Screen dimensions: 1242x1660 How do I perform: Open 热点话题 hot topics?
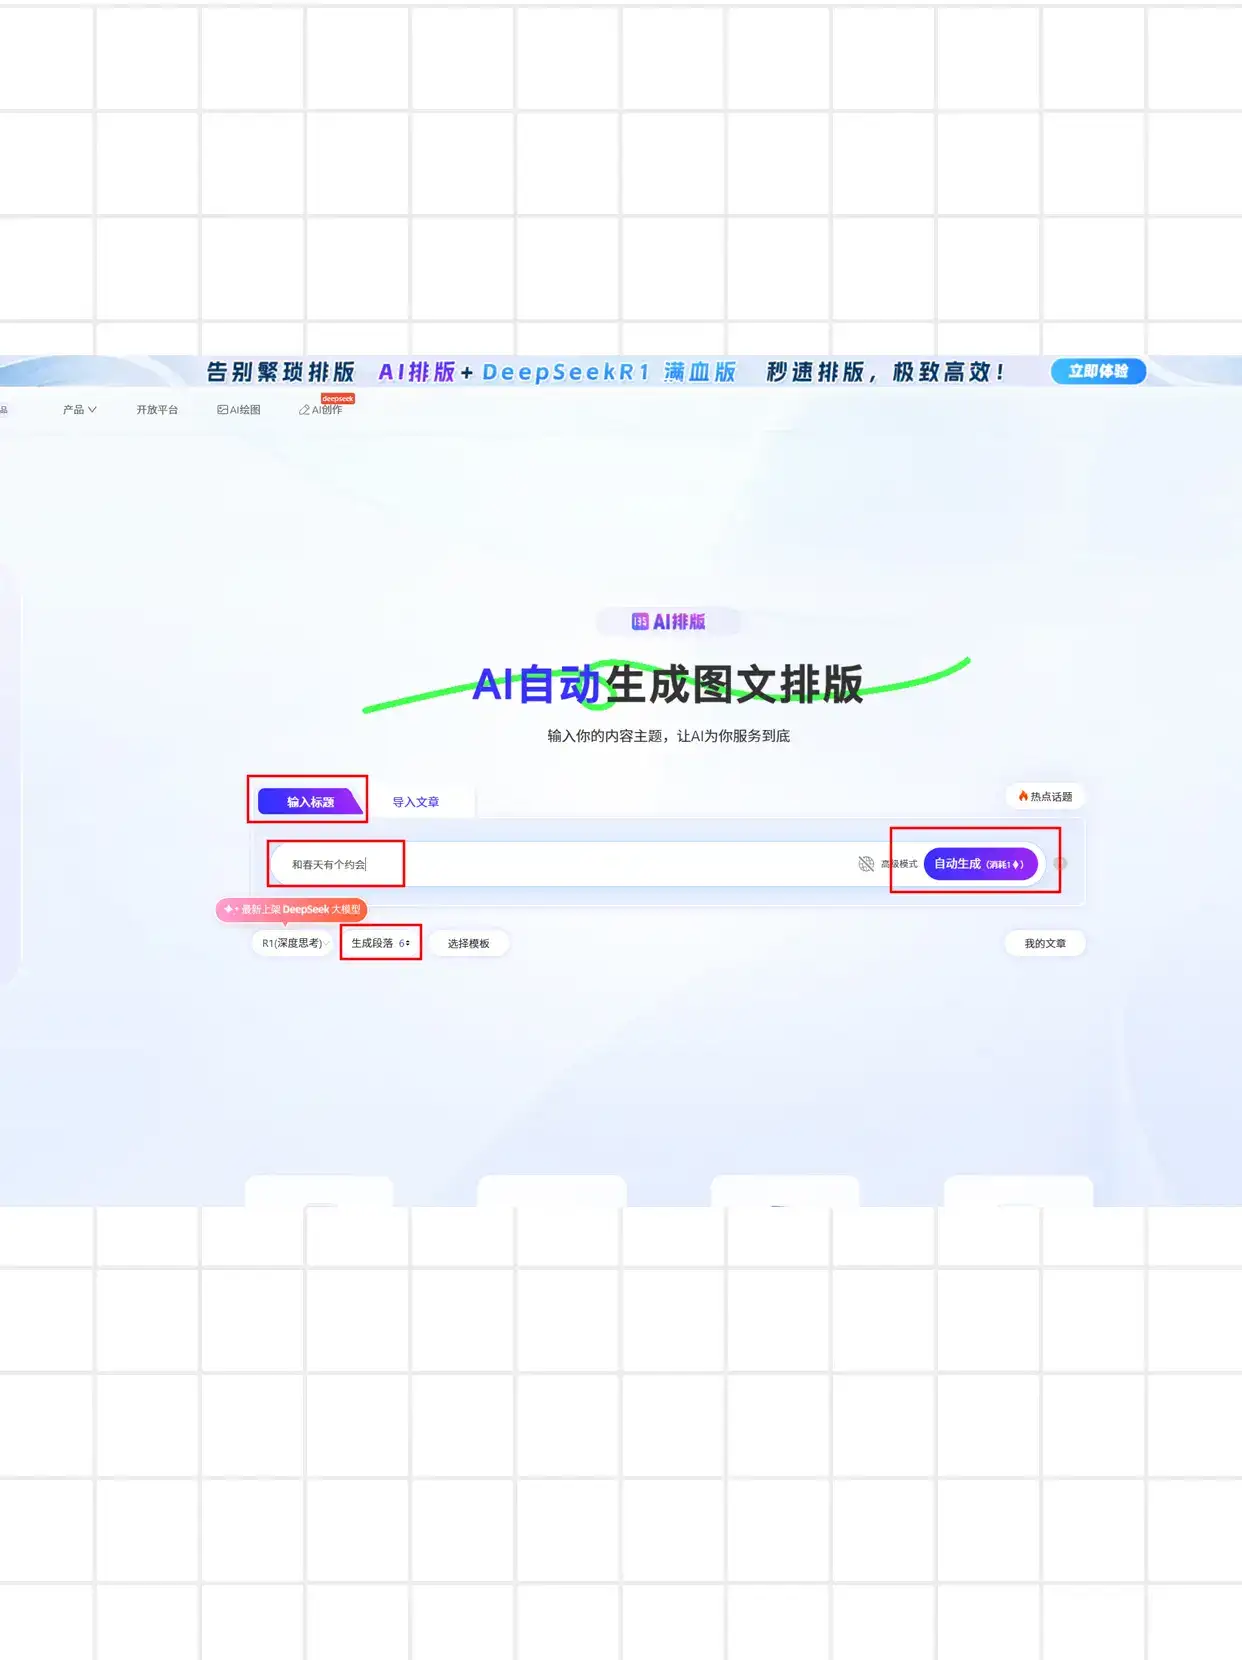click(1045, 797)
